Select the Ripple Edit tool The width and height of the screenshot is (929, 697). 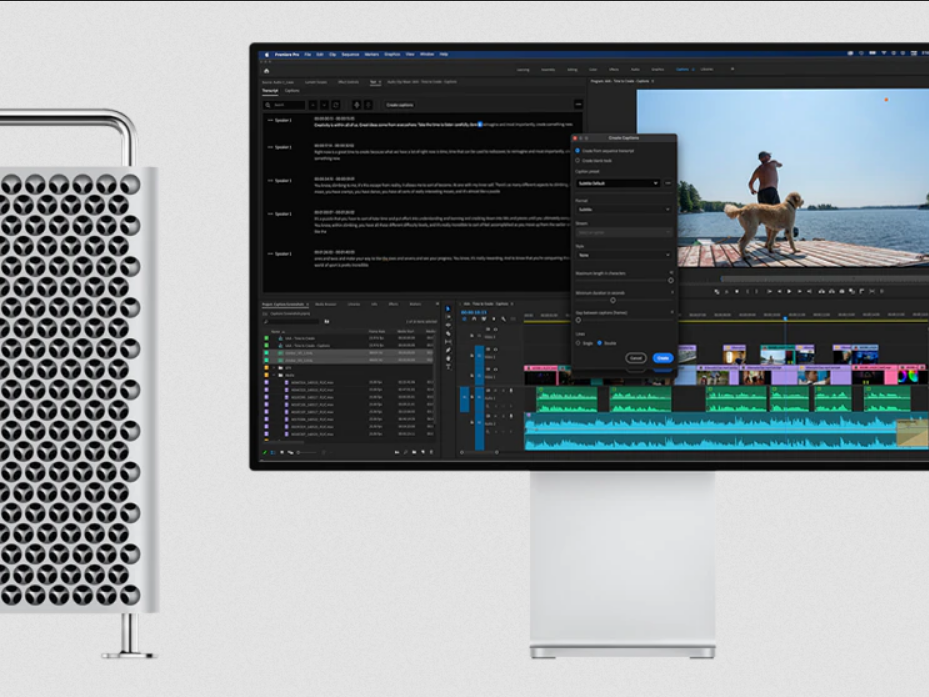448,325
